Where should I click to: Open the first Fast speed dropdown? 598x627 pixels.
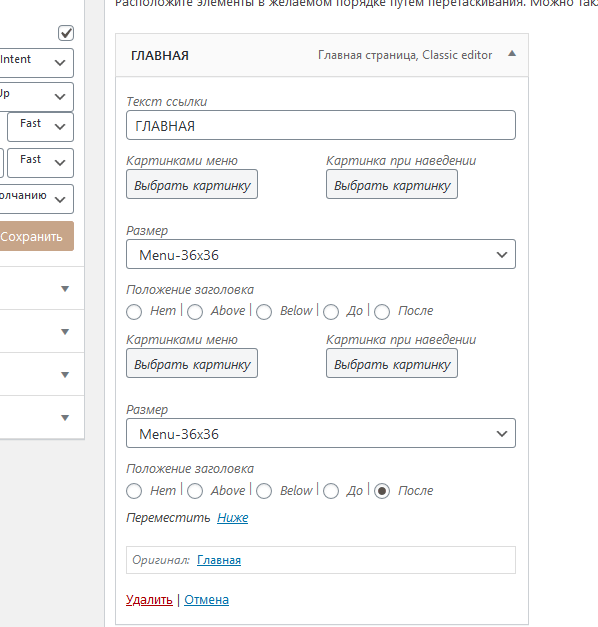40,127
